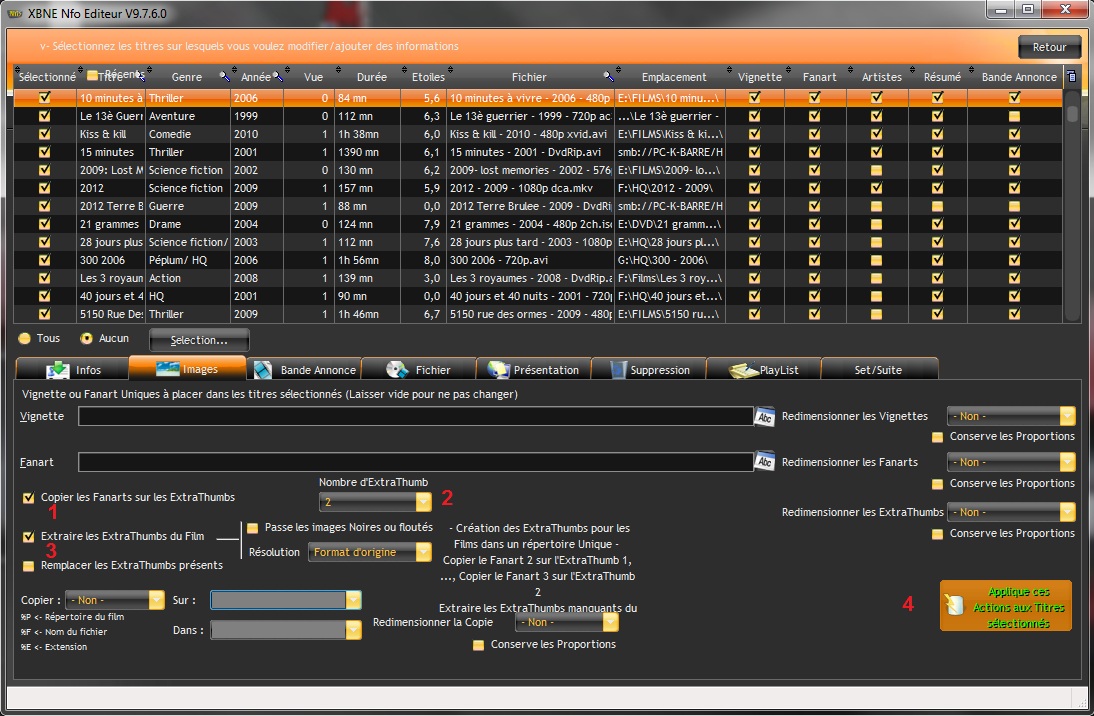Open the Redimensionner les Vignettes dropdown
This screenshot has height=716, width=1094.
click(x=1067, y=416)
